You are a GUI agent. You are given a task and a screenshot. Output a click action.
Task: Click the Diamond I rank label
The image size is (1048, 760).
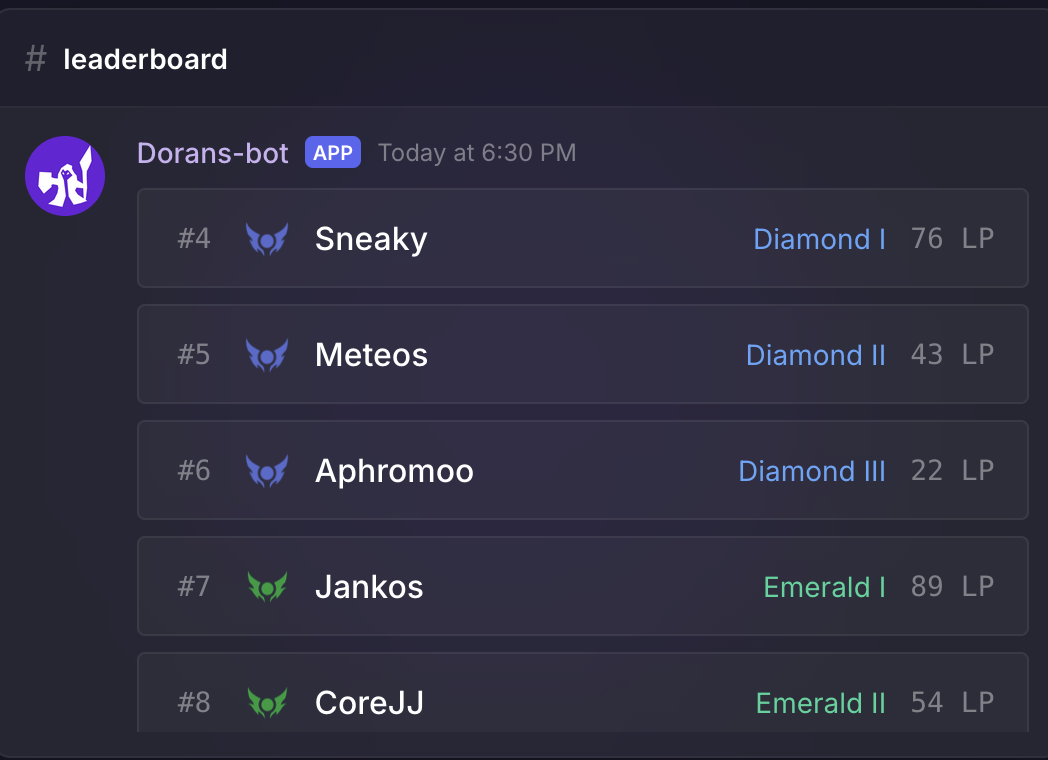(819, 239)
